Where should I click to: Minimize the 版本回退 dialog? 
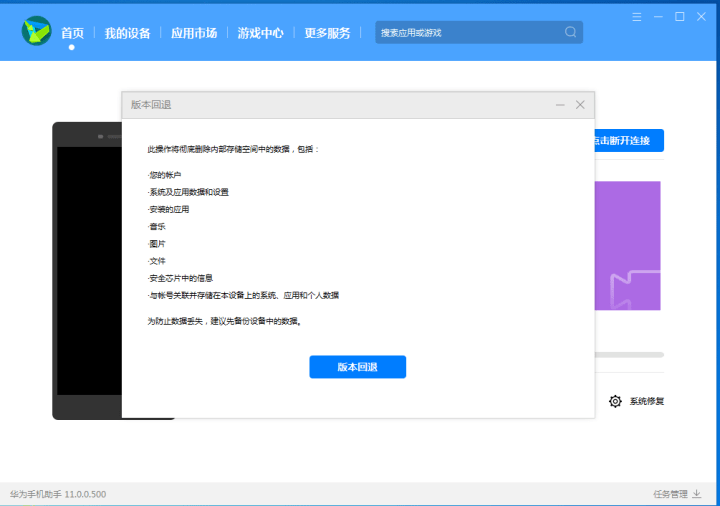coord(560,105)
